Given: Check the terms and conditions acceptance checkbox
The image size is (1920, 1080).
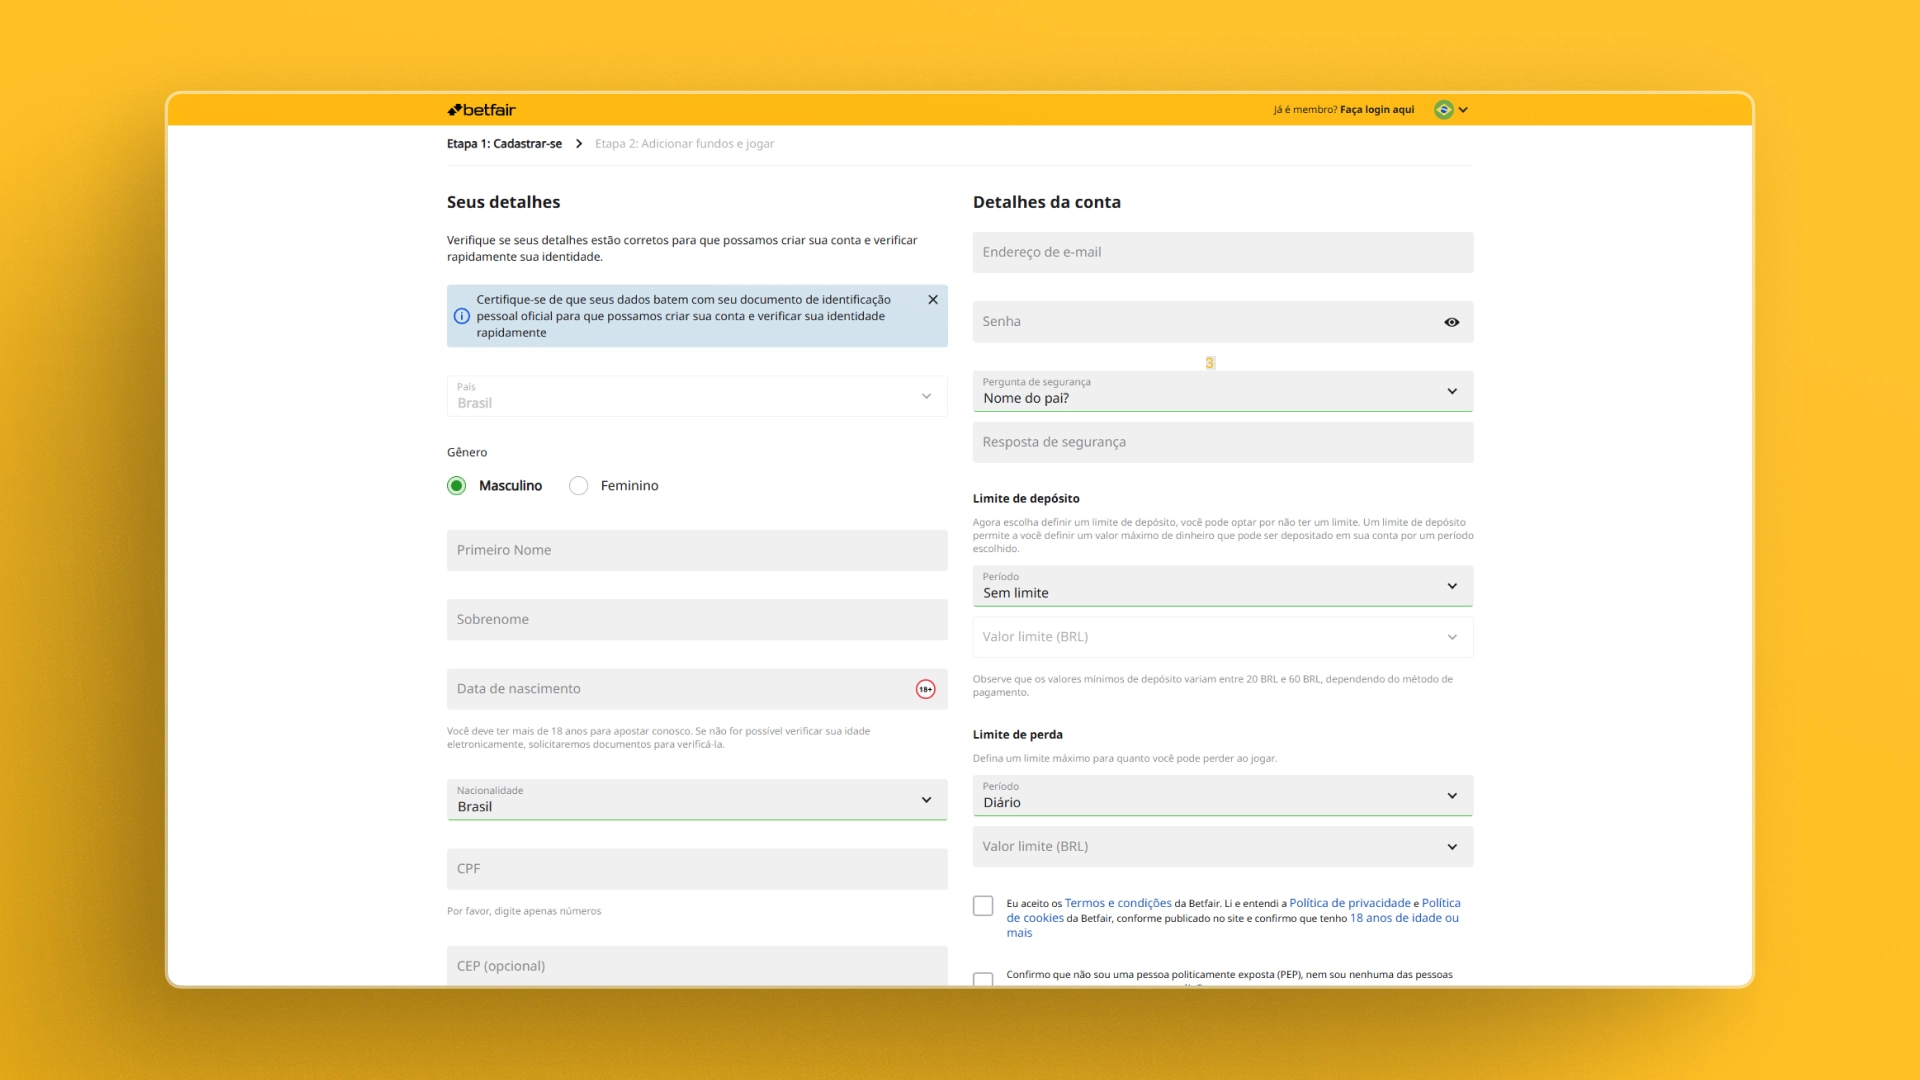Looking at the screenshot, I should (983, 906).
